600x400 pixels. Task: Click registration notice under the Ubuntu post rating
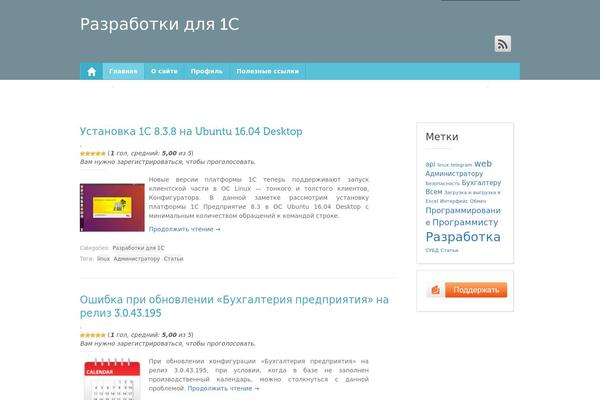168,162
